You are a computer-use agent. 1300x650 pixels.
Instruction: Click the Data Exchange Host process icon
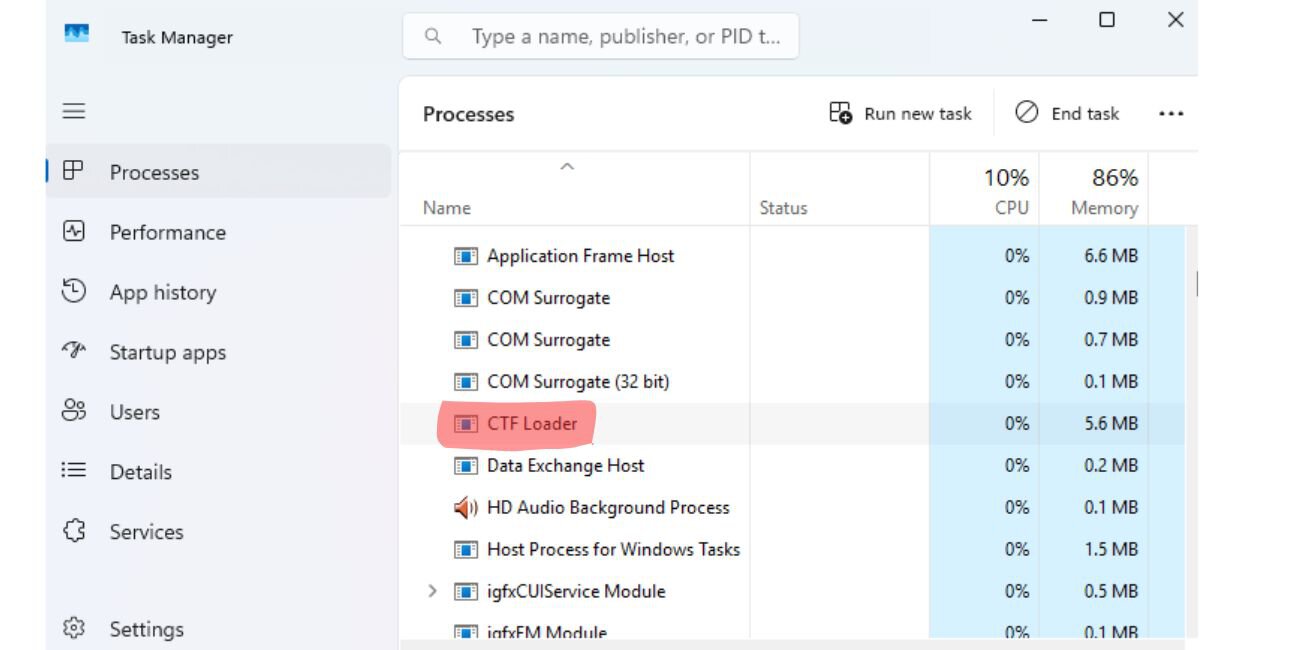465,466
